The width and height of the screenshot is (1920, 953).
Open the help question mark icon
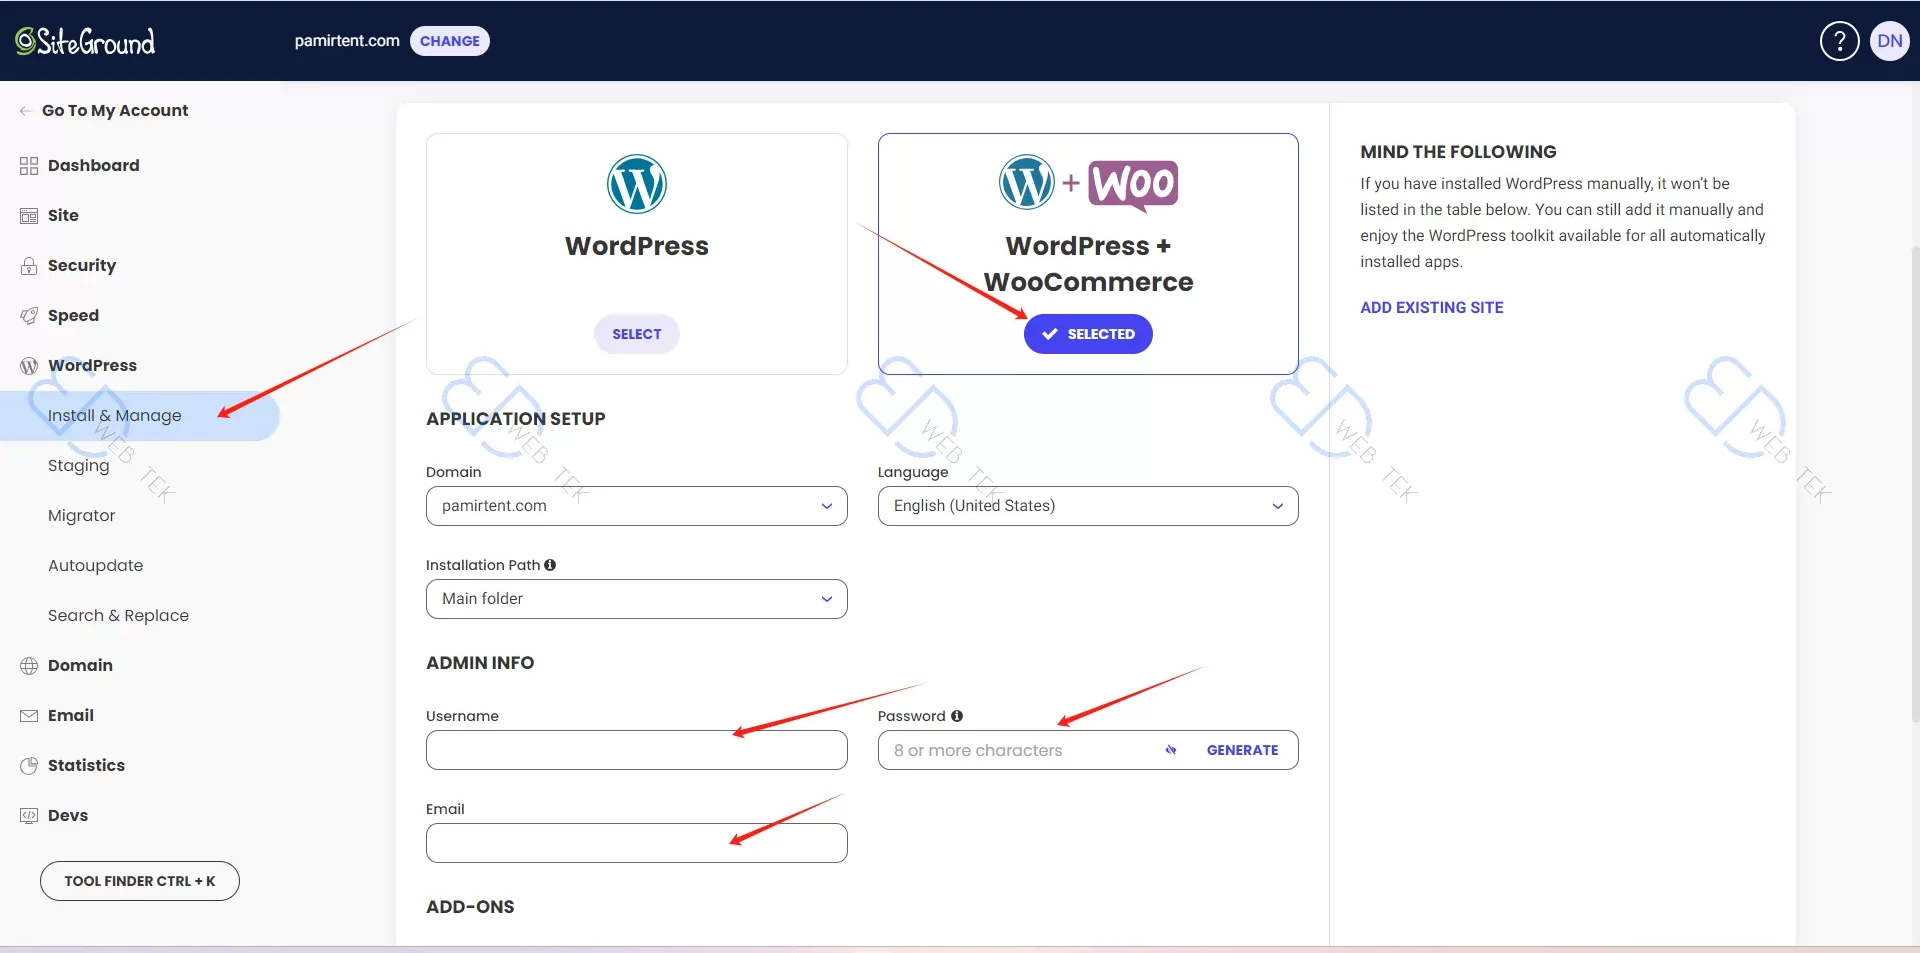(1839, 41)
